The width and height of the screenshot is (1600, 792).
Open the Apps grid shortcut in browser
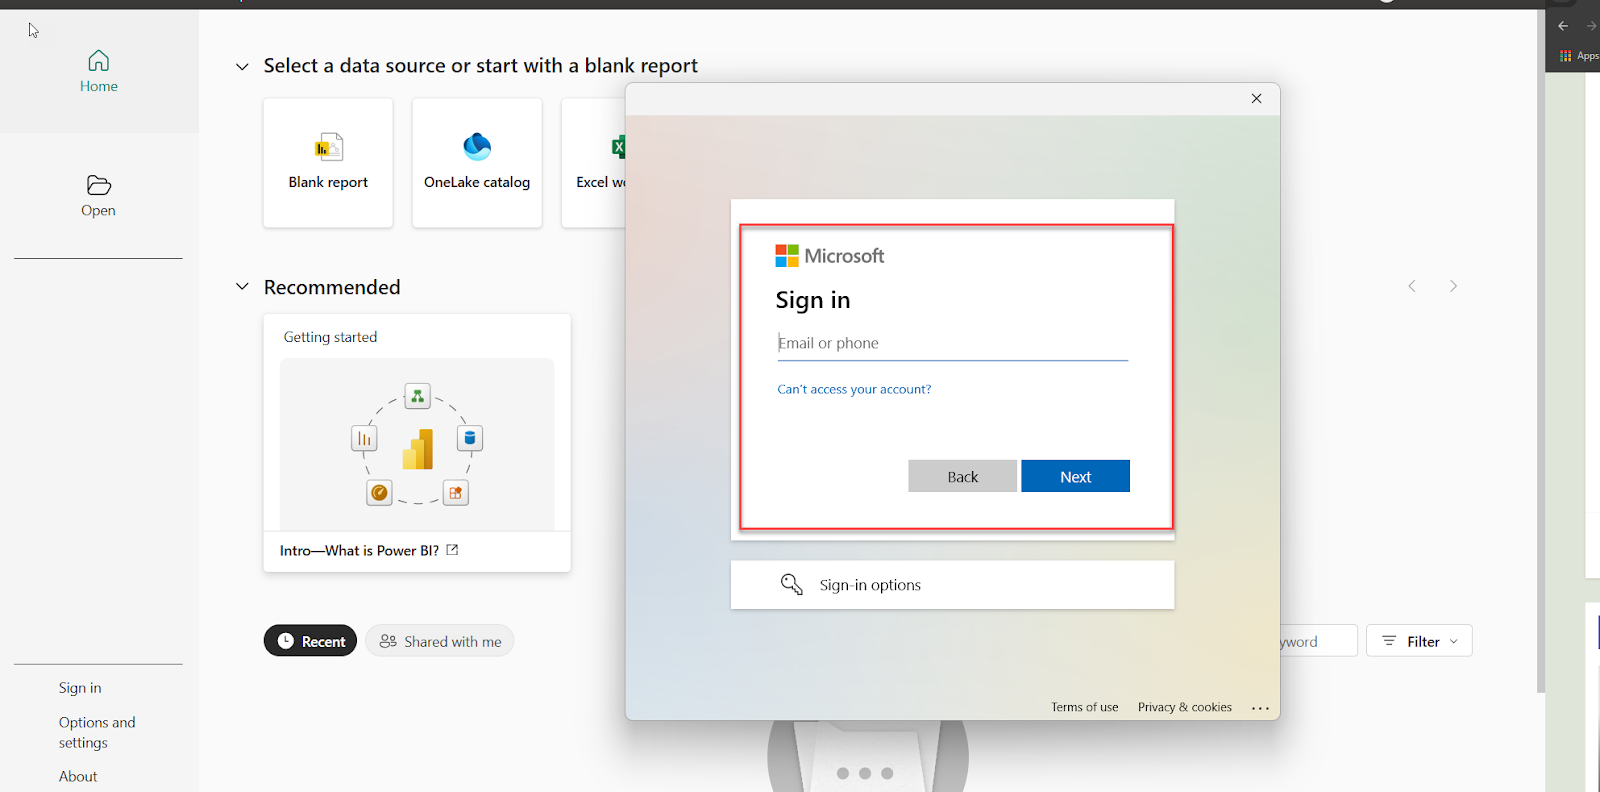[1579, 56]
